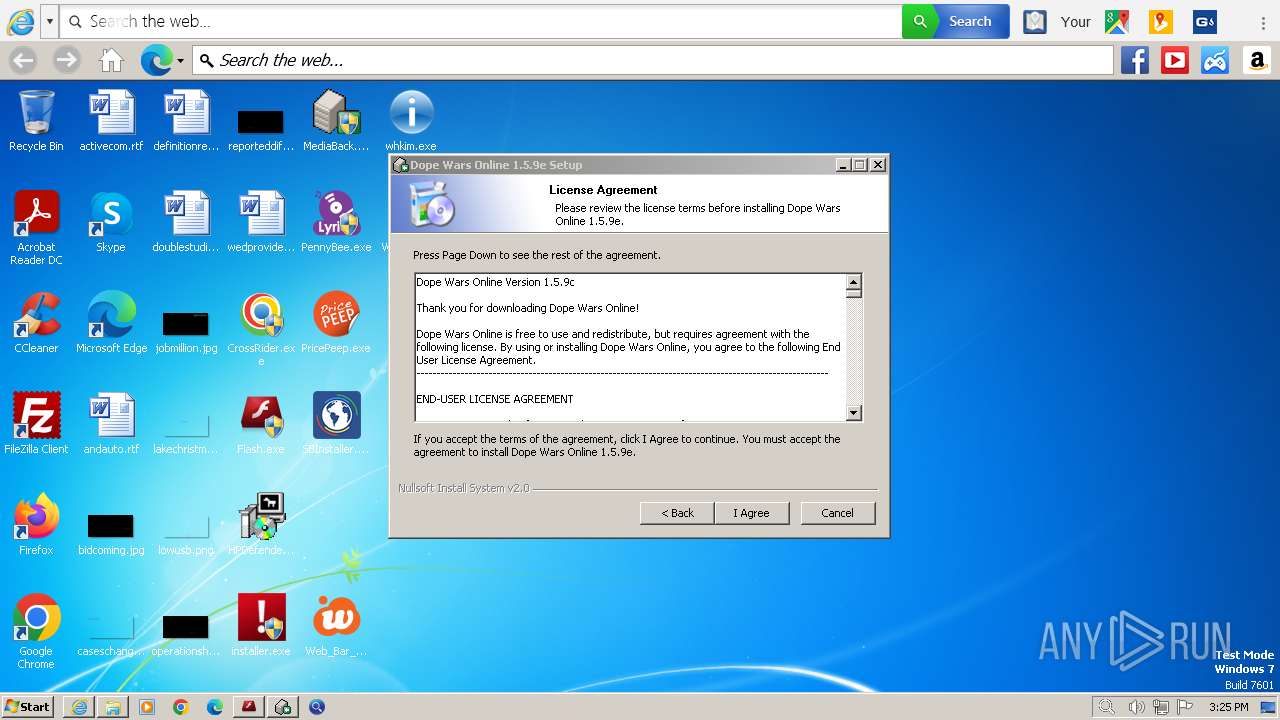
Task: Select Acrobat Reader DC desktop icon
Action: click(36, 228)
